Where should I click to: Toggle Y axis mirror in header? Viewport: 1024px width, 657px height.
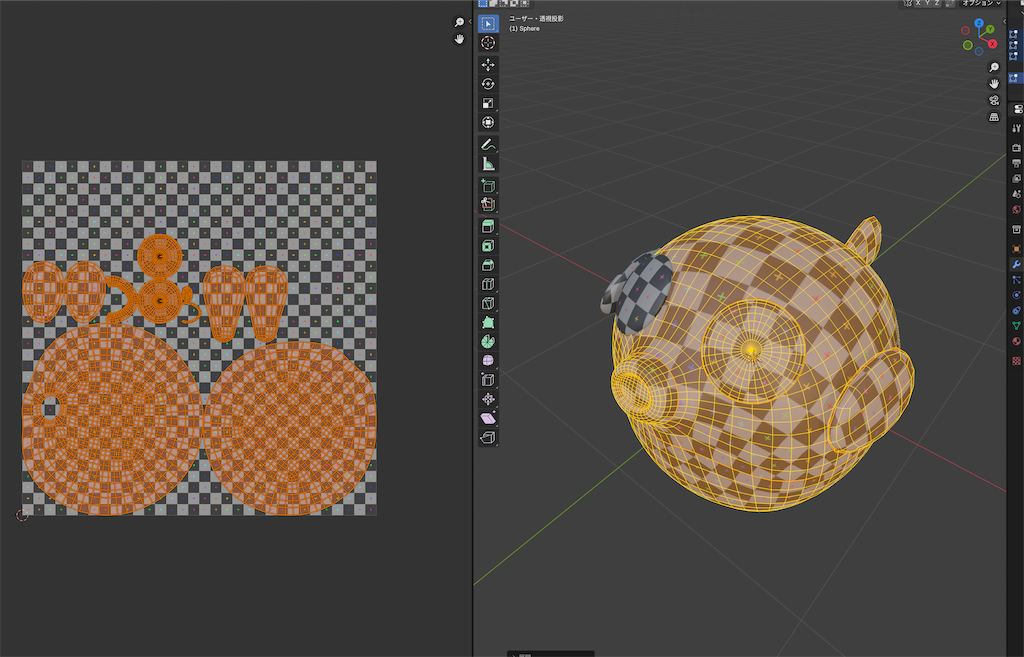pyautogui.click(x=927, y=3)
